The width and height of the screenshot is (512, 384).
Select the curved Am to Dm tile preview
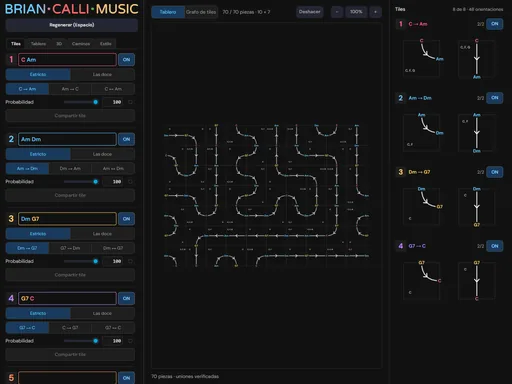[421, 133]
